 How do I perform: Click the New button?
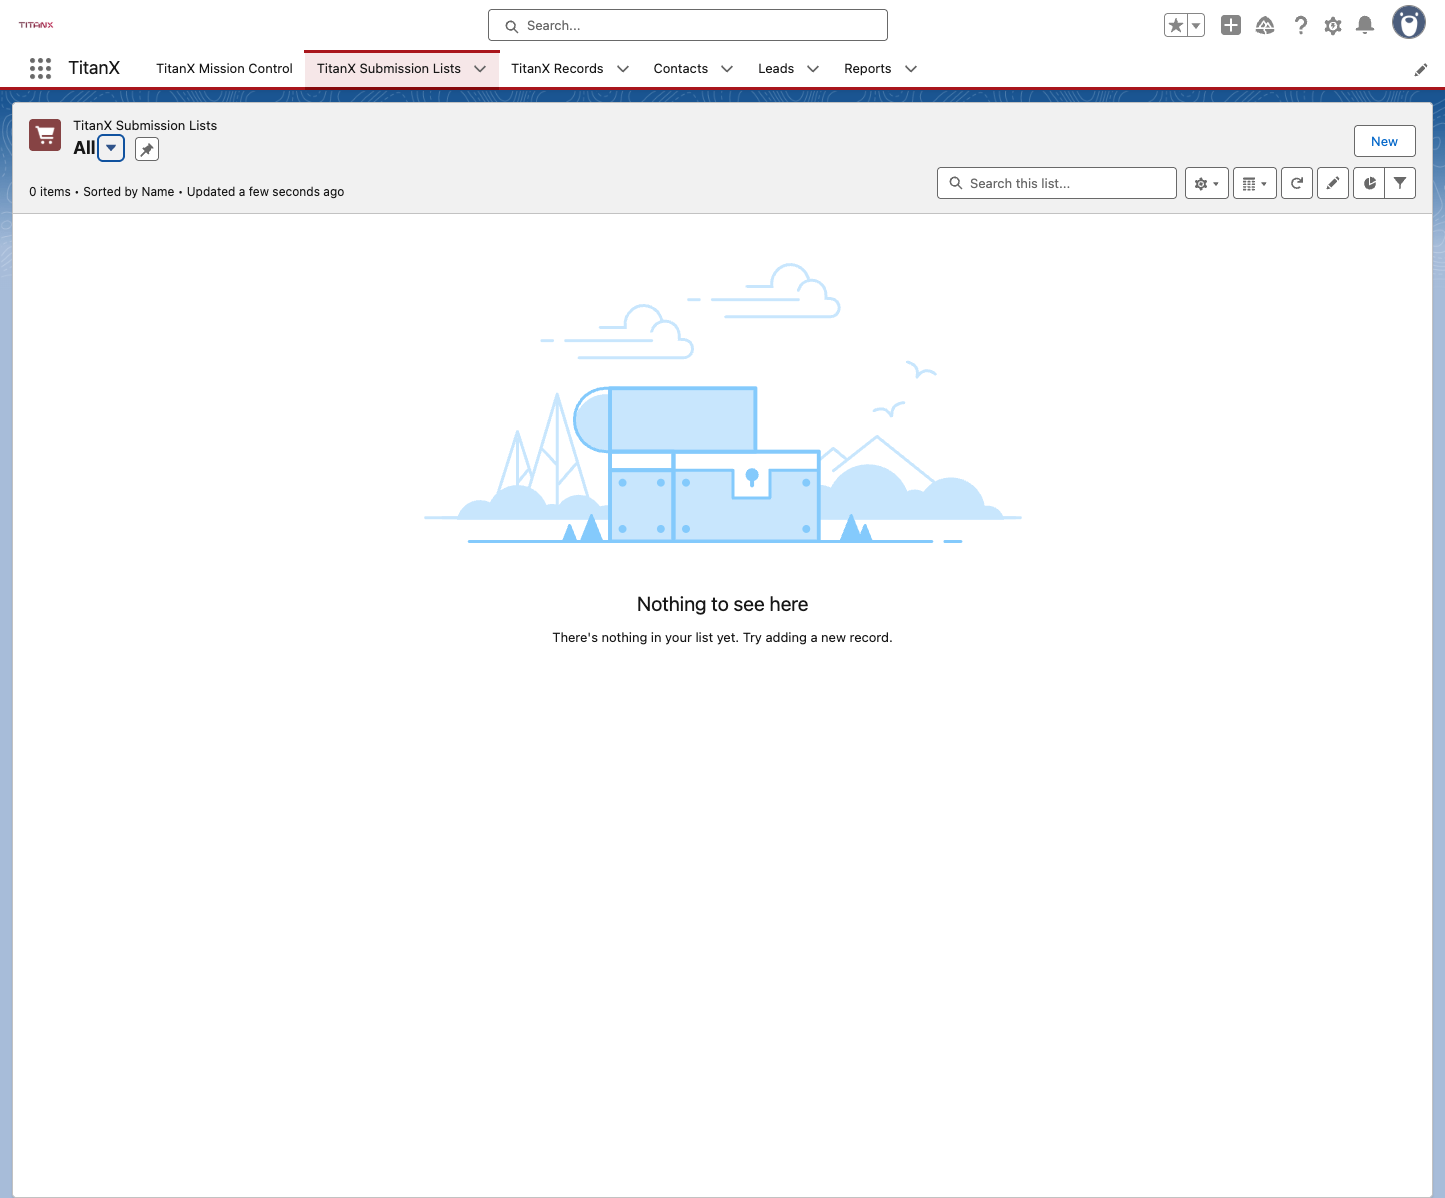(x=1385, y=141)
